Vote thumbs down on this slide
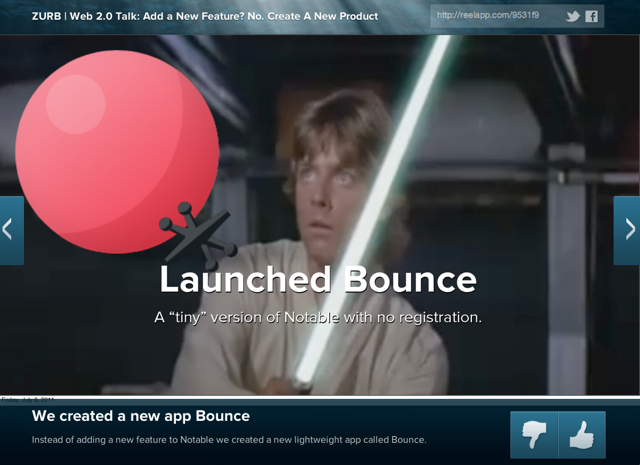The height and width of the screenshot is (465, 640). click(534, 434)
